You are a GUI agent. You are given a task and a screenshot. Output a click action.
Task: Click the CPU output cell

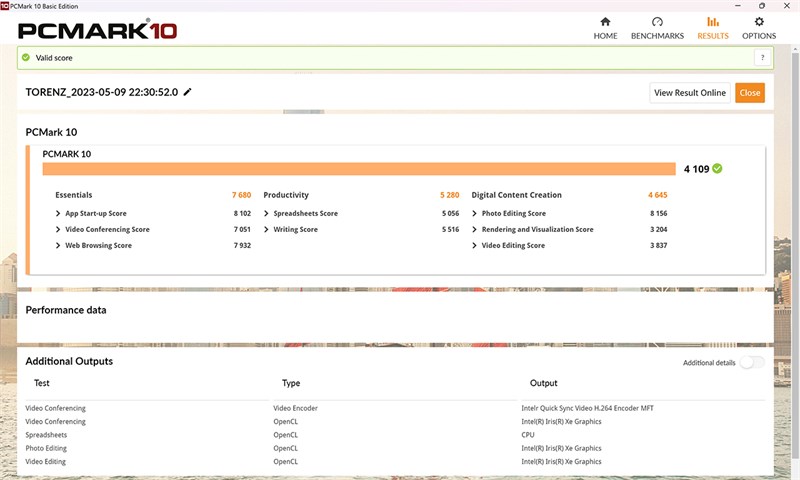528,435
